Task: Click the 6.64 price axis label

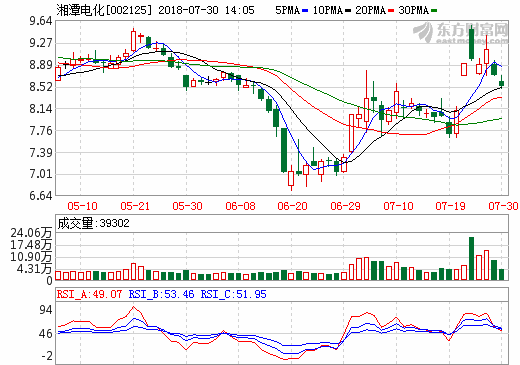Action: click(x=41, y=195)
